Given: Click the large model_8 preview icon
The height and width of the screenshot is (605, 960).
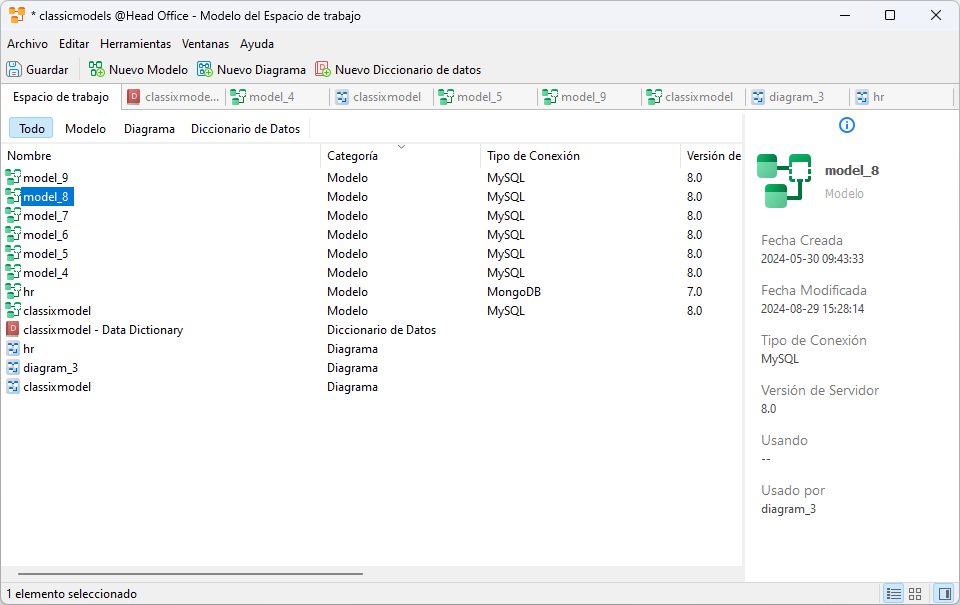Looking at the screenshot, I should (784, 181).
